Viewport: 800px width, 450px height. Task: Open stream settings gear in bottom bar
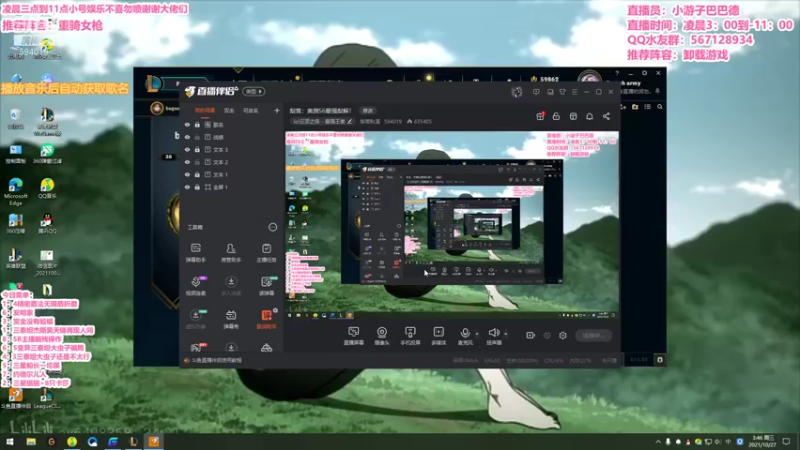pos(563,335)
